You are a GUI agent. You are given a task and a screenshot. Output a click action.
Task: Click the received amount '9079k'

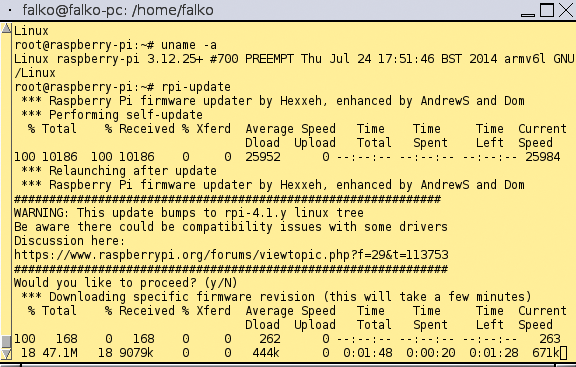point(136,353)
